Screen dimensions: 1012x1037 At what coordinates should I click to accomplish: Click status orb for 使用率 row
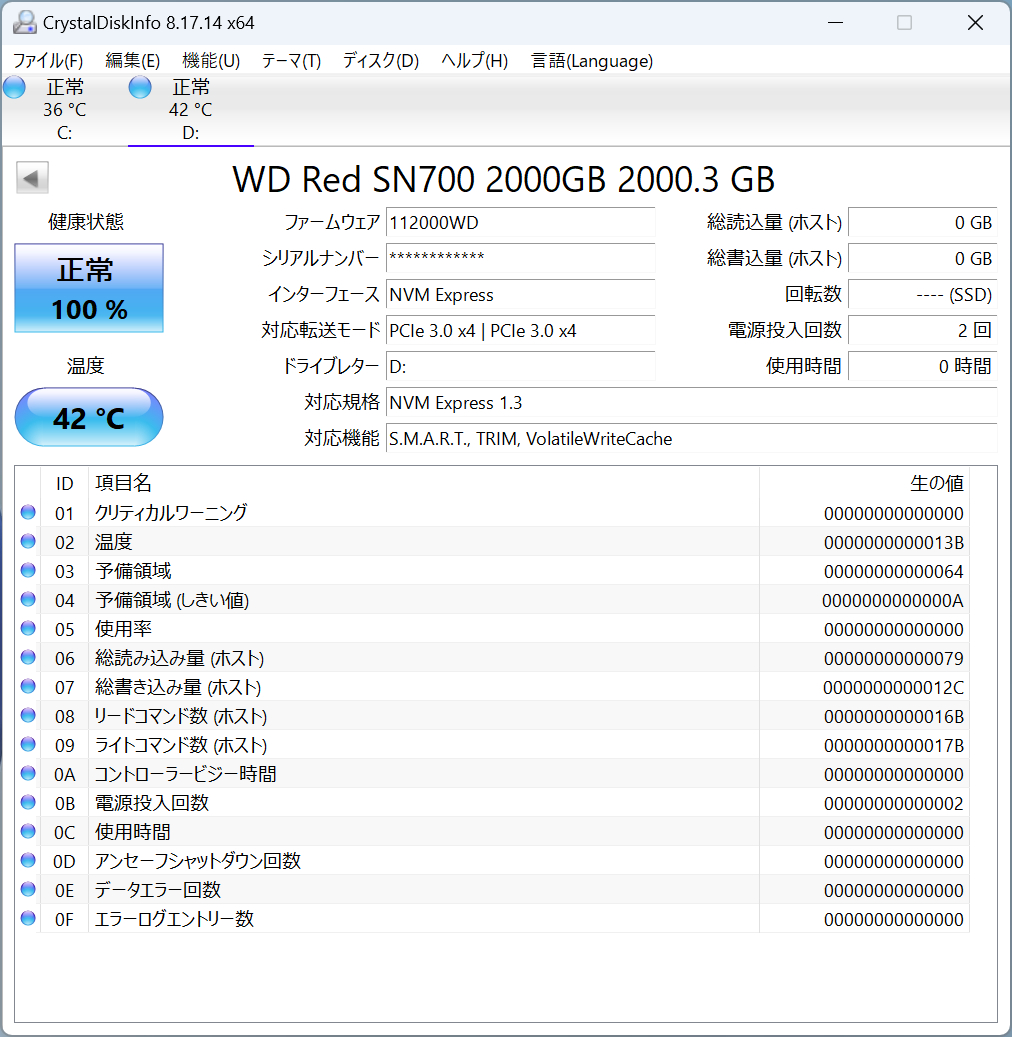tap(28, 629)
